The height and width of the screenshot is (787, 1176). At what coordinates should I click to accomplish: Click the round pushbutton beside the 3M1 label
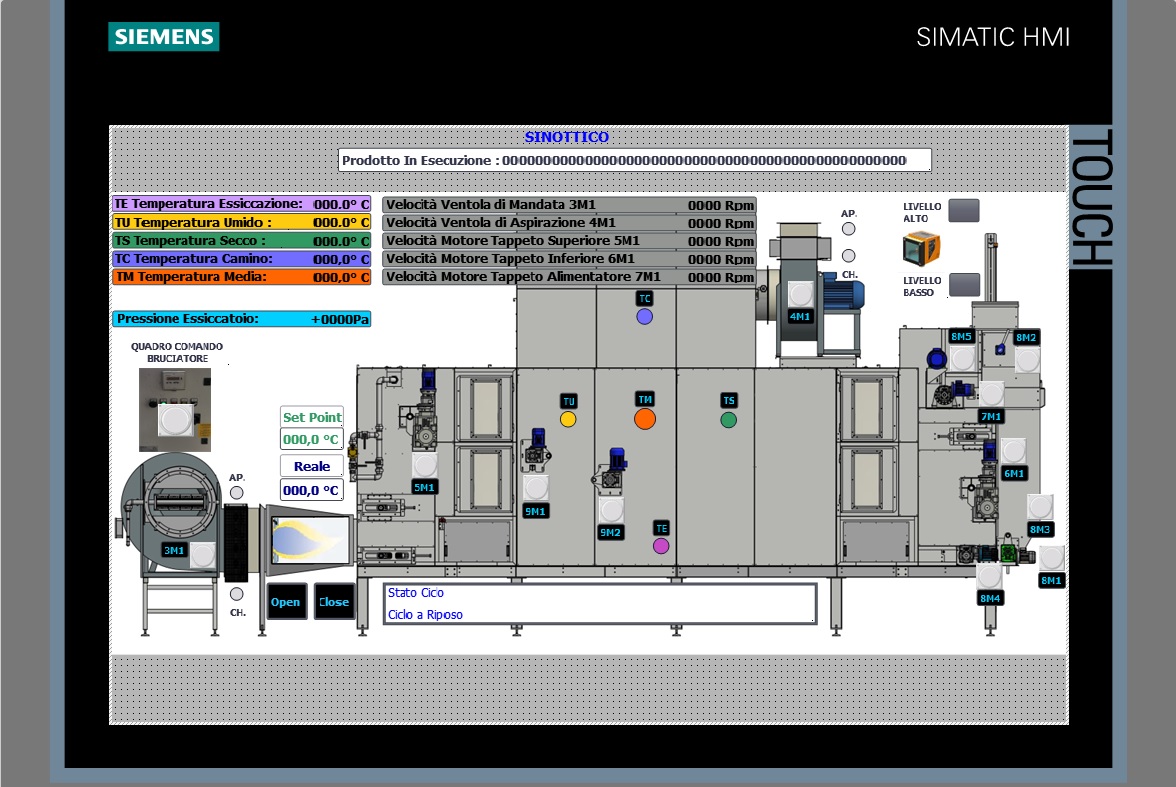pos(202,555)
